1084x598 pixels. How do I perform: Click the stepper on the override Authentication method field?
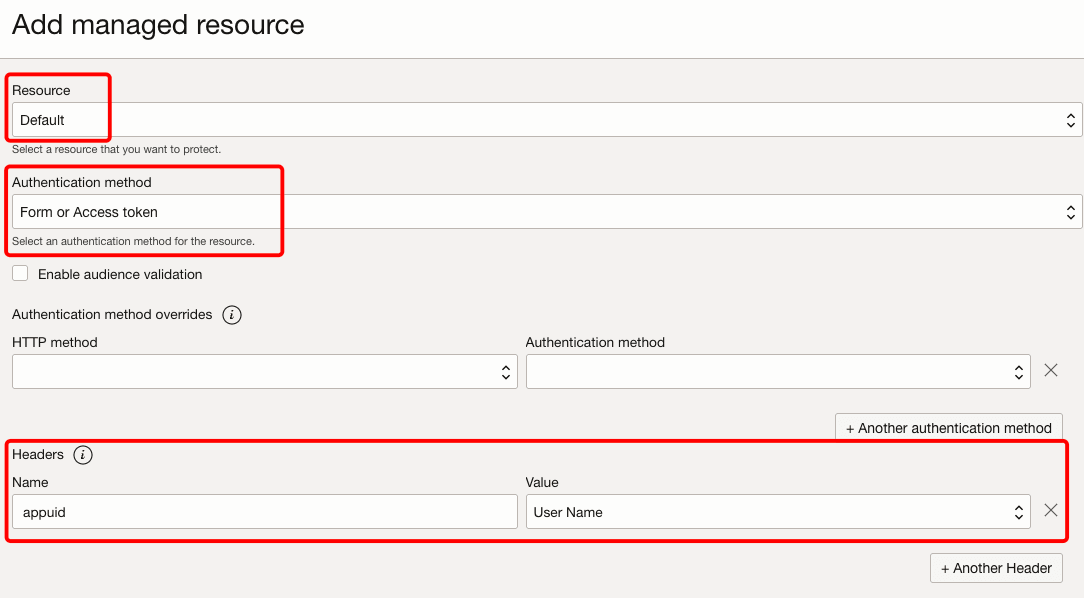tap(1020, 370)
